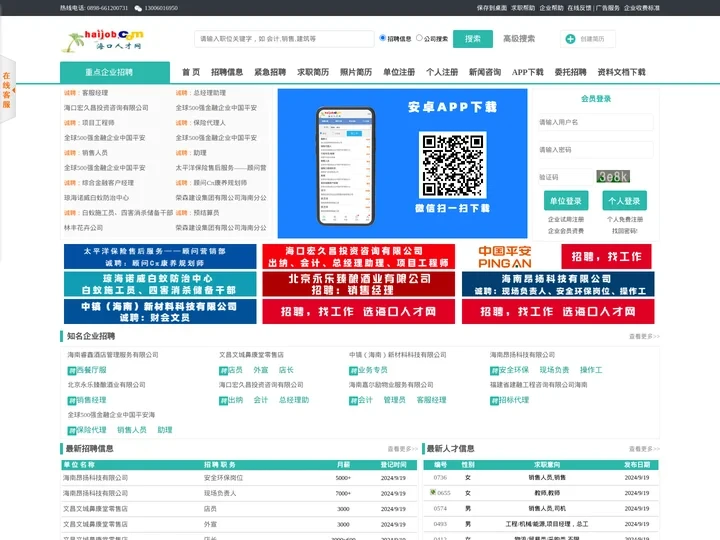This screenshot has width=720, height=540.
Task: Open the 求职简历 nav item
Action: click(313, 72)
